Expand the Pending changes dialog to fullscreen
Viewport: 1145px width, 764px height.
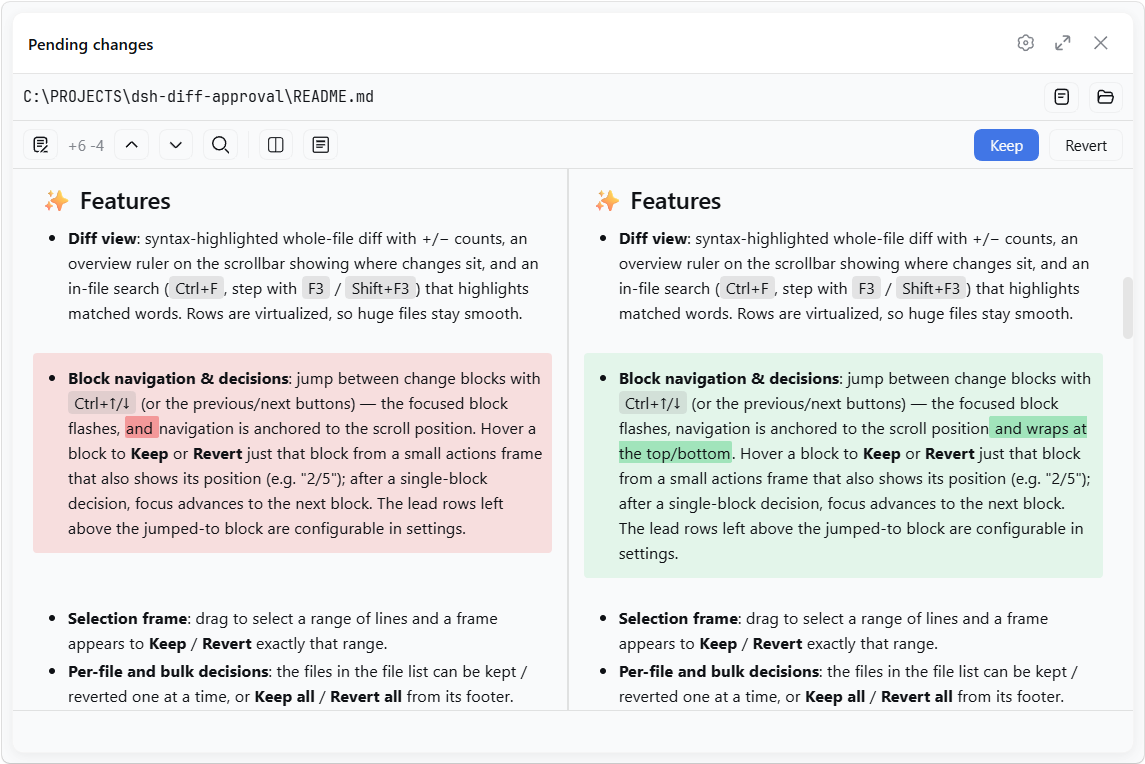coord(1062,43)
